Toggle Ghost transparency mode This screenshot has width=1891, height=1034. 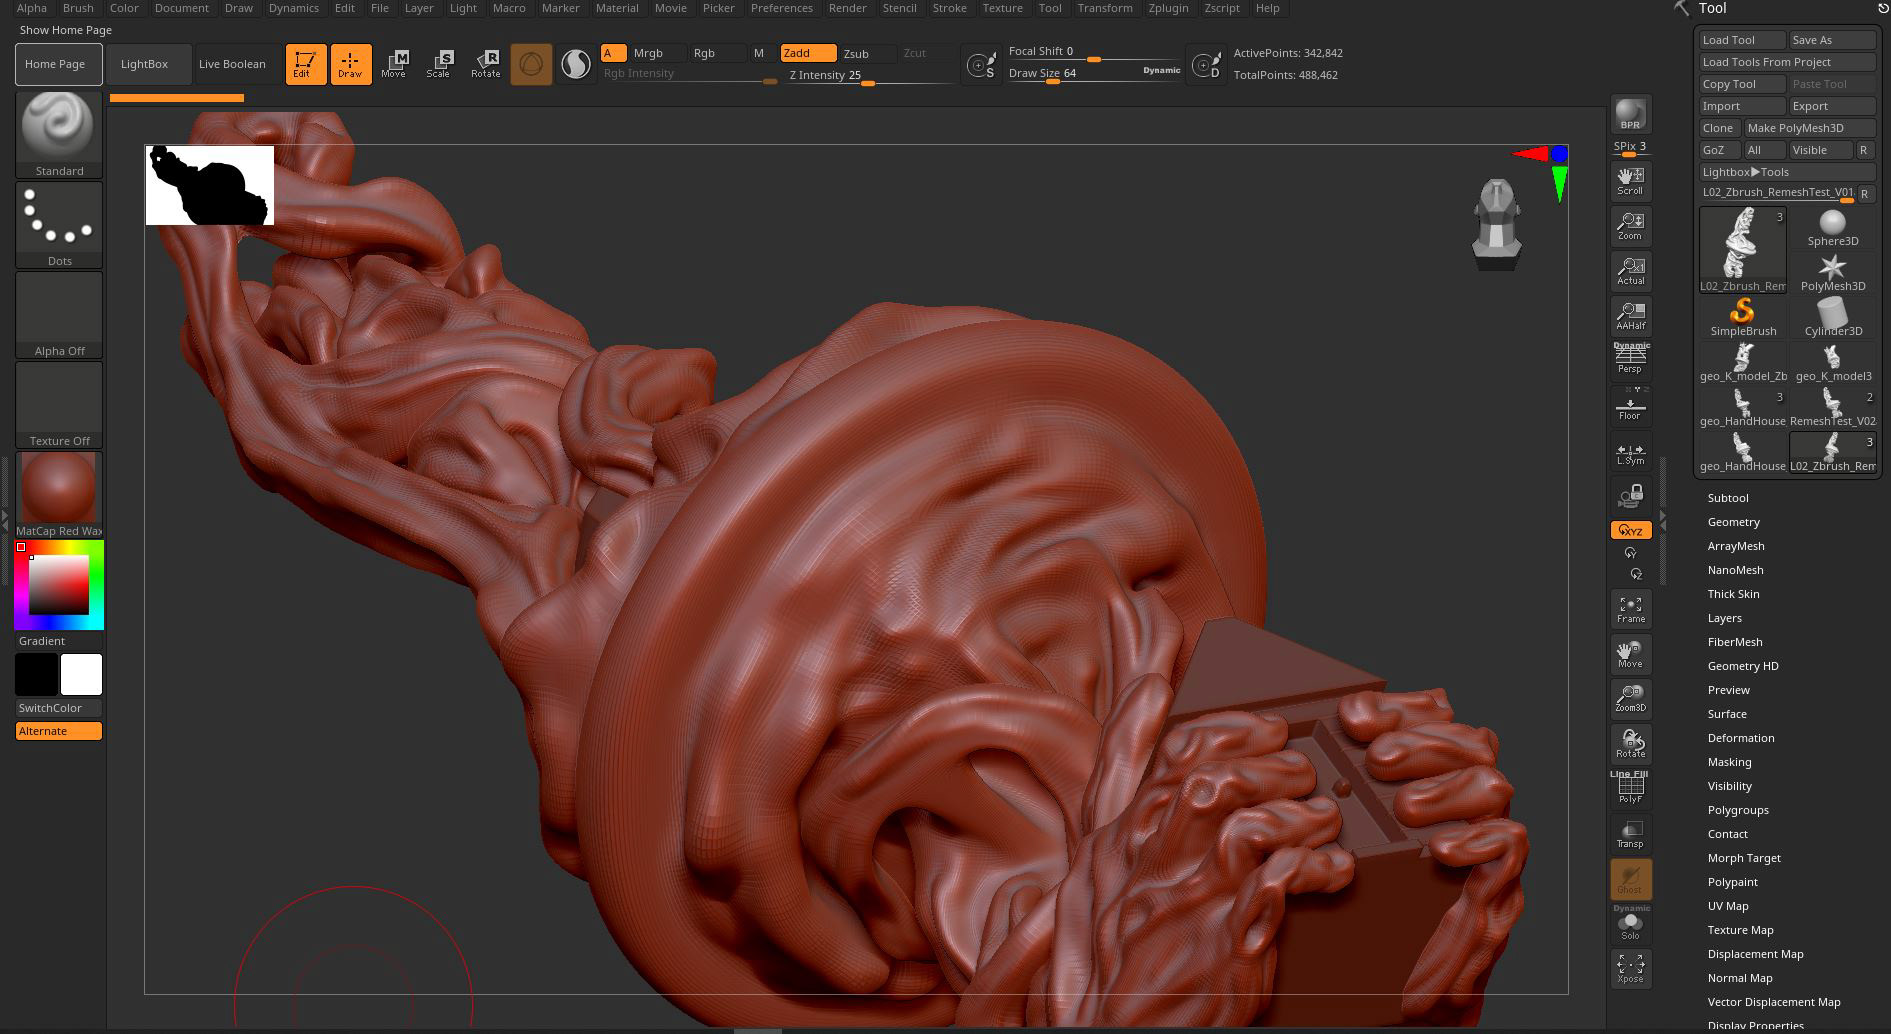1630,879
